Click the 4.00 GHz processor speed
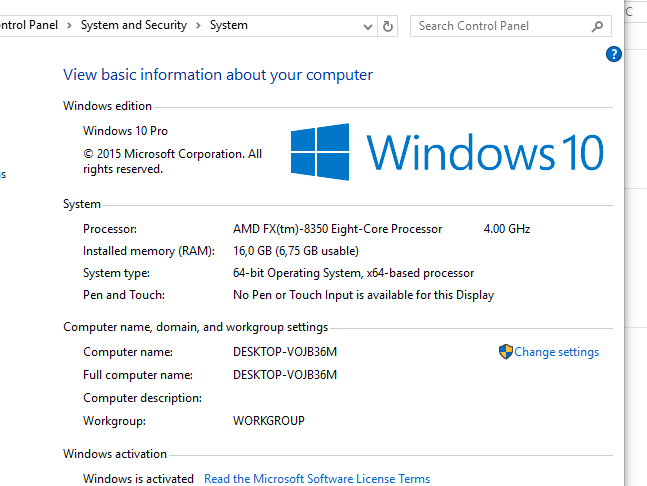The width and height of the screenshot is (647, 486). 507,229
